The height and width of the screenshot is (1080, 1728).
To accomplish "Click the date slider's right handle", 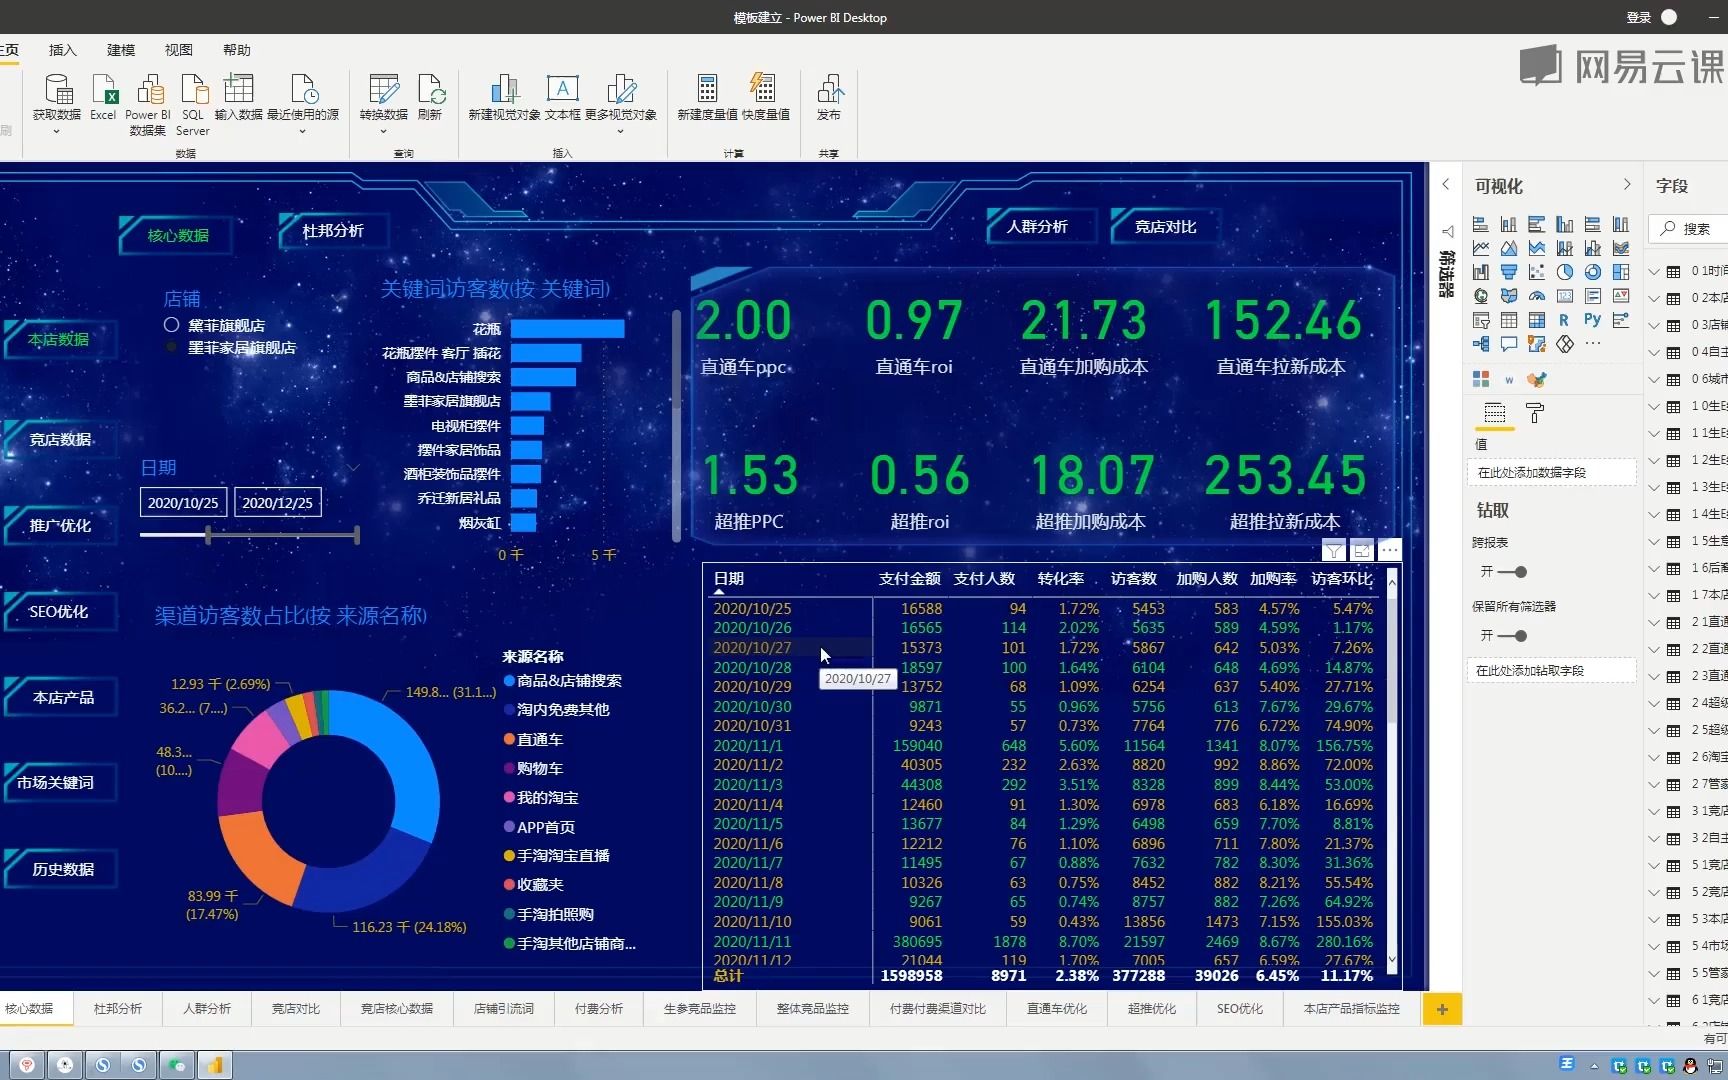I will [x=356, y=535].
